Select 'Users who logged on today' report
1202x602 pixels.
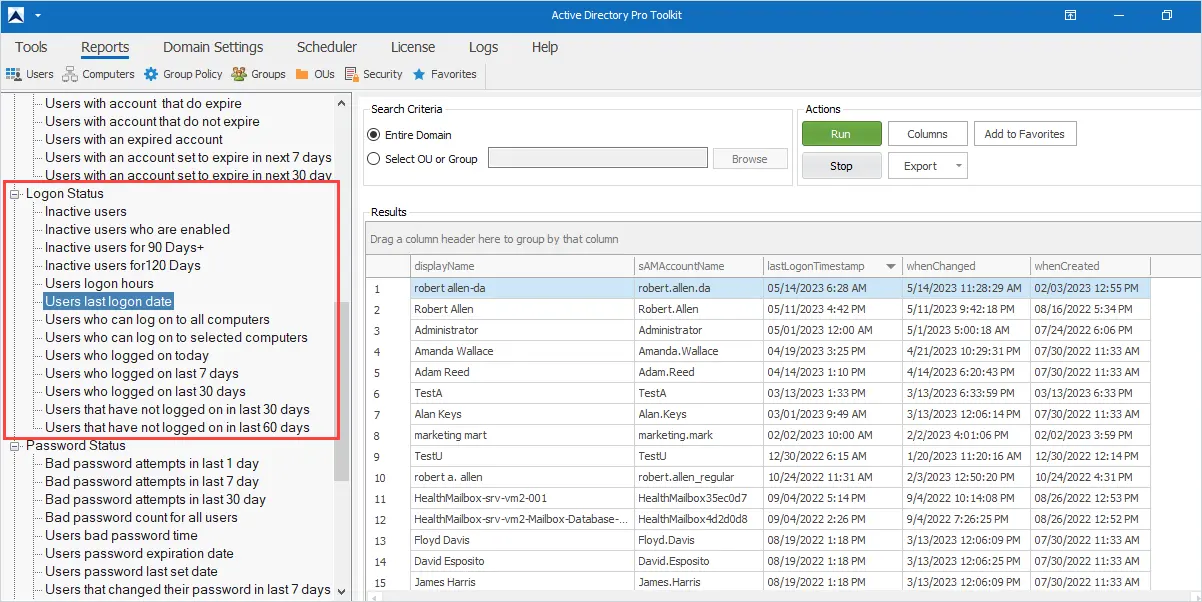coord(127,355)
